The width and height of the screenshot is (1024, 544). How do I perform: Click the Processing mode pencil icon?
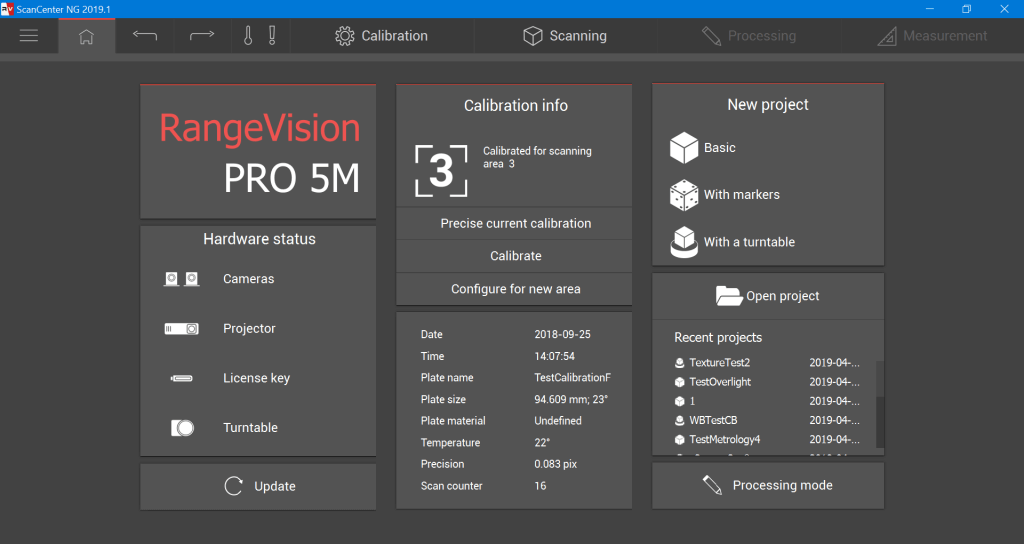(x=712, y=485)
